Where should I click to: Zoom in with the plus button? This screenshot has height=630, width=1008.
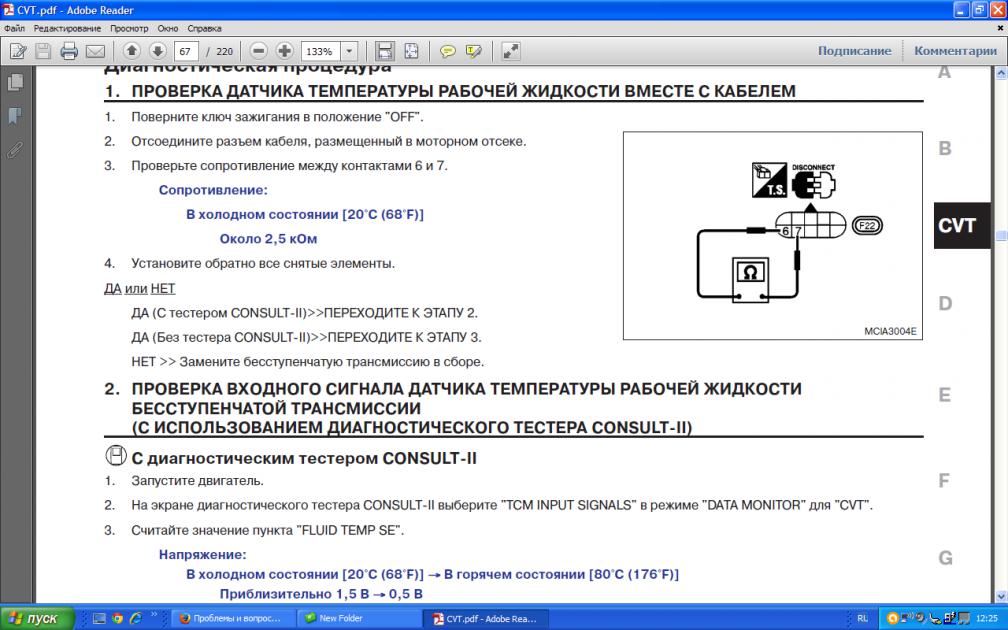point(285,51)
